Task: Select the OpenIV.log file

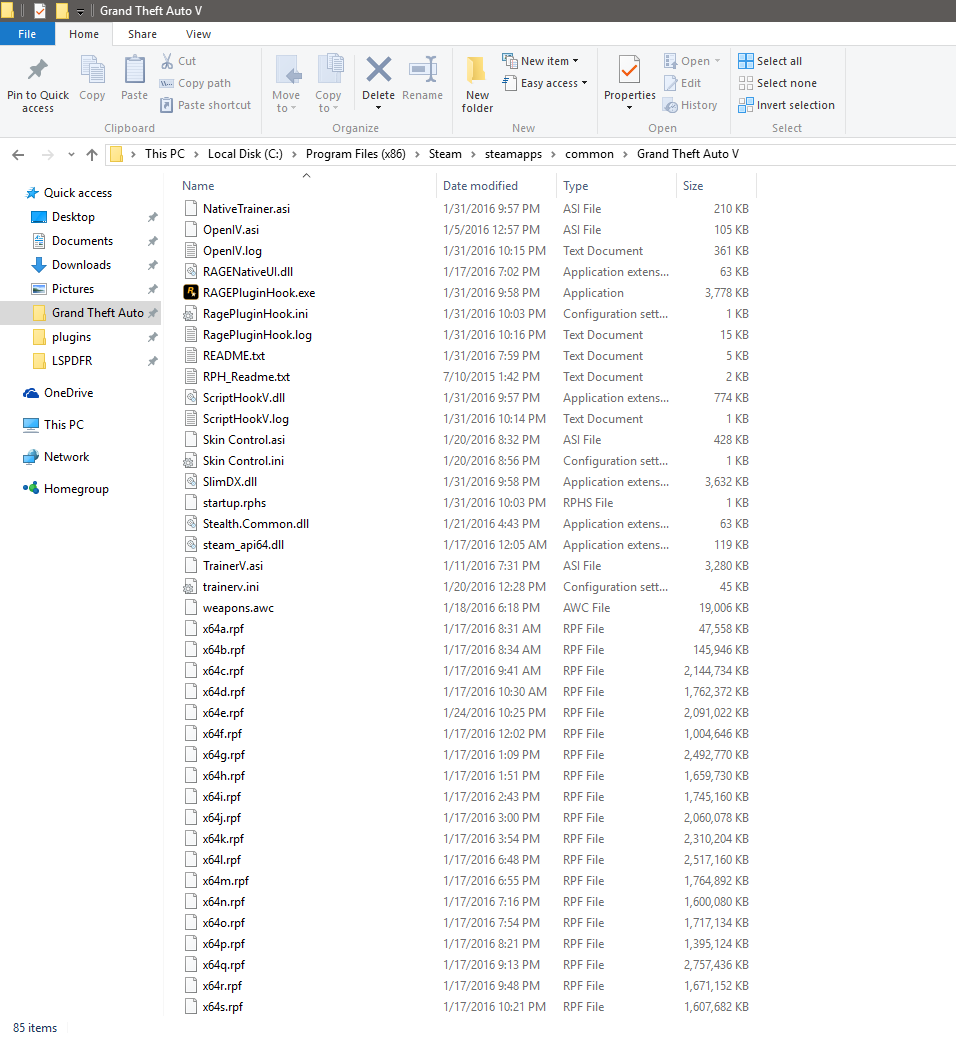Action: [x=232, y=251]
